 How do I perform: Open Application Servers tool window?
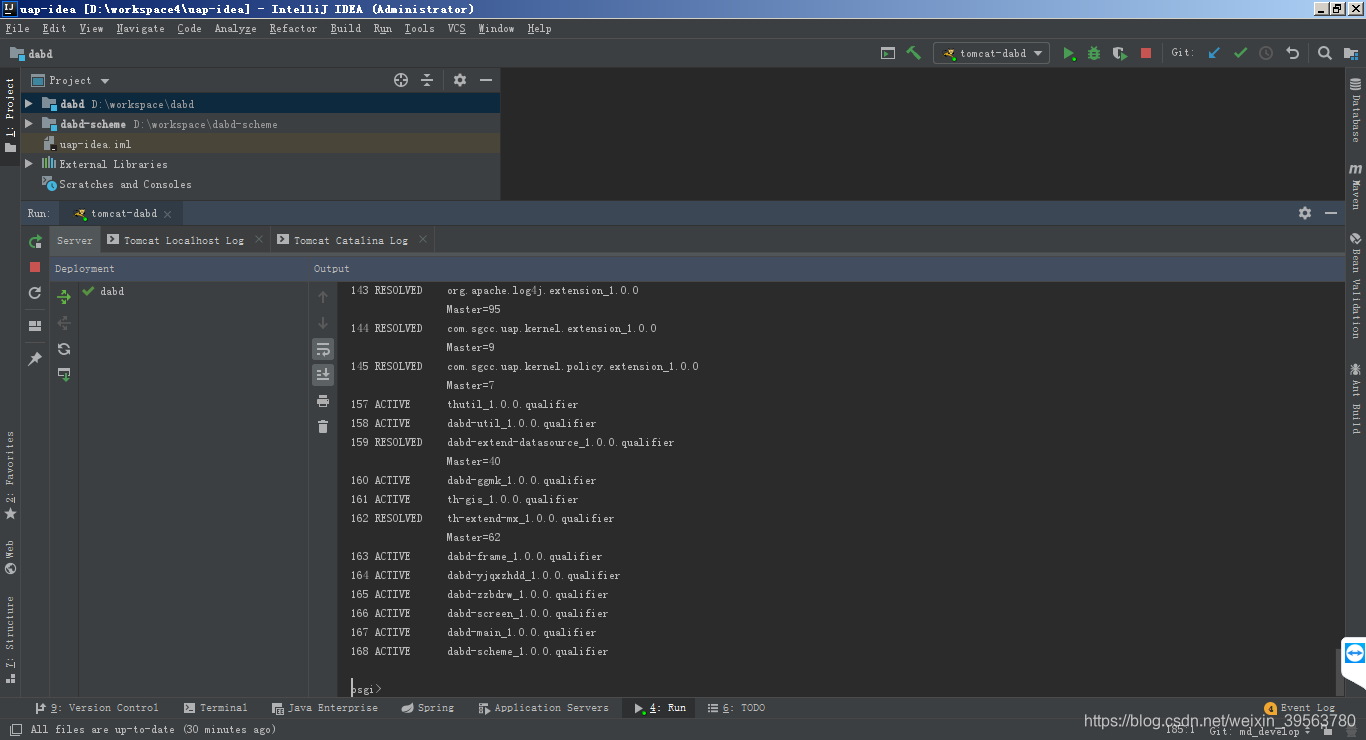(x=543, y=708)
